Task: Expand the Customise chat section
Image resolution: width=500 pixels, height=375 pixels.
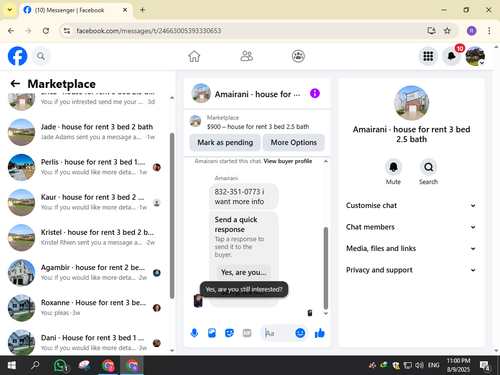Action: pyautogui.click(x=411, y=205)
